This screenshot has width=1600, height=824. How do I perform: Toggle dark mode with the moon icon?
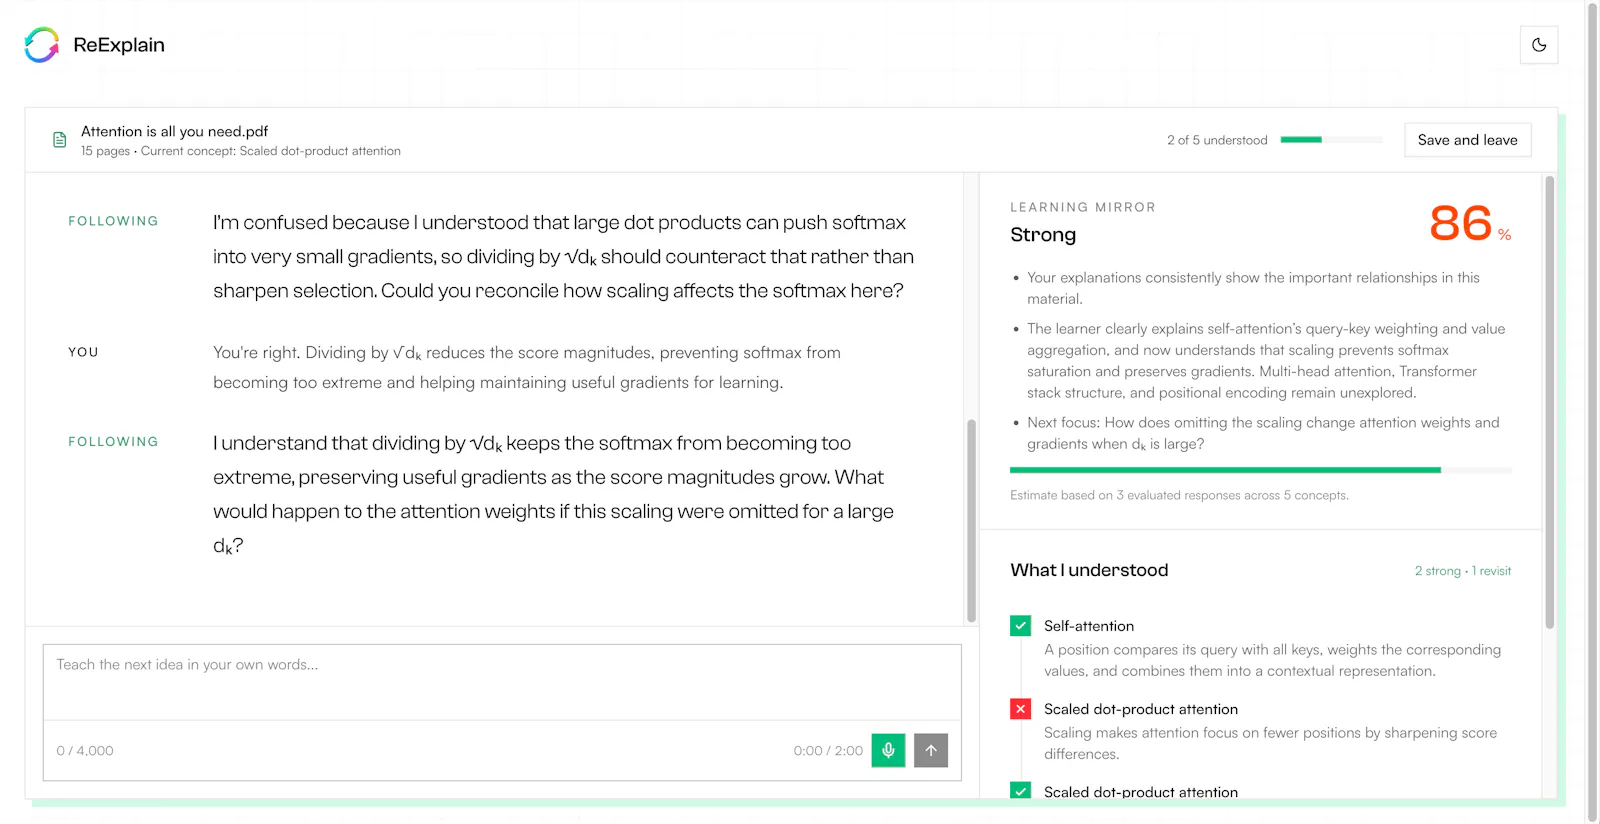(1539, 45)
